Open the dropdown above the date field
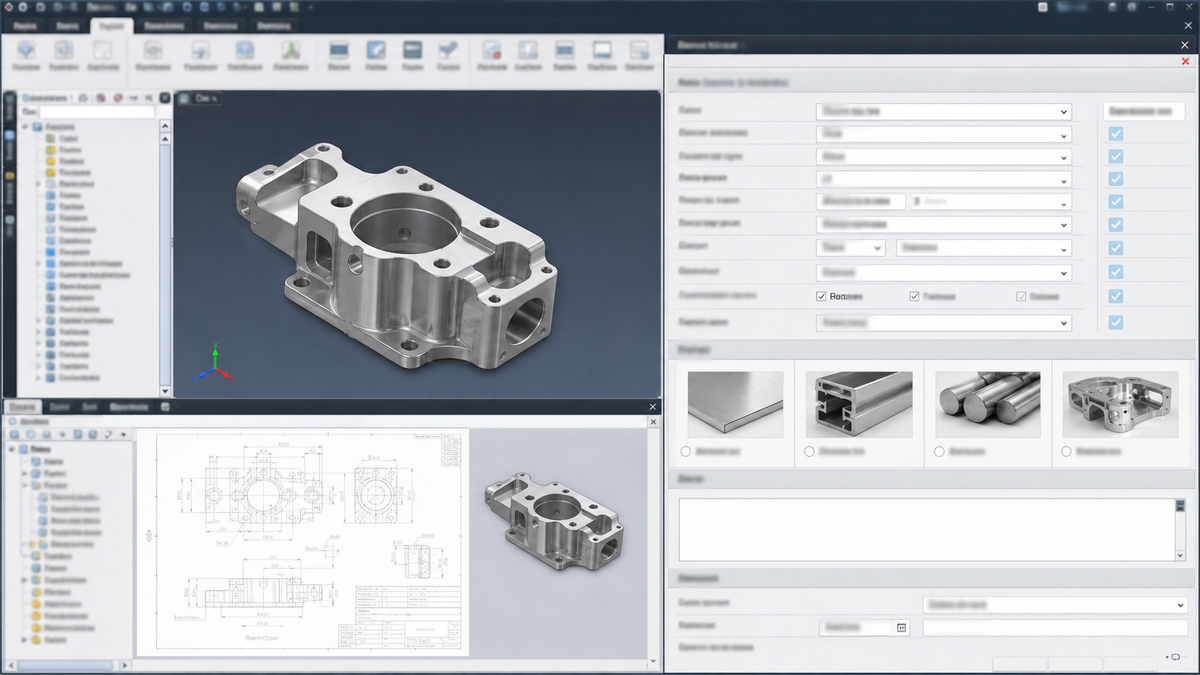The width and height of the screenshot is (1200, 675). pos(1054,605)
